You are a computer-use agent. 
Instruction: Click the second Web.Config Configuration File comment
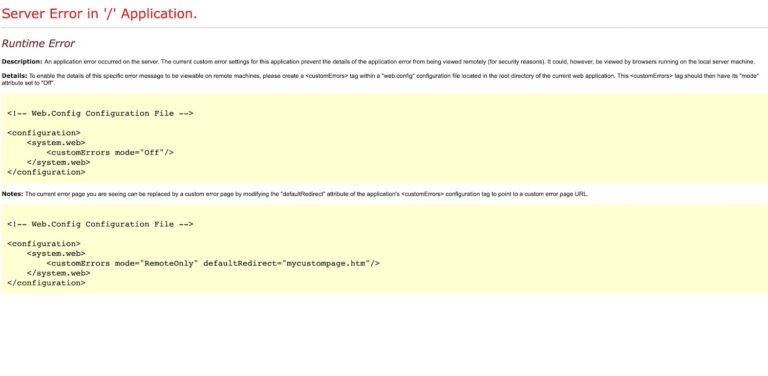(100, 224)
